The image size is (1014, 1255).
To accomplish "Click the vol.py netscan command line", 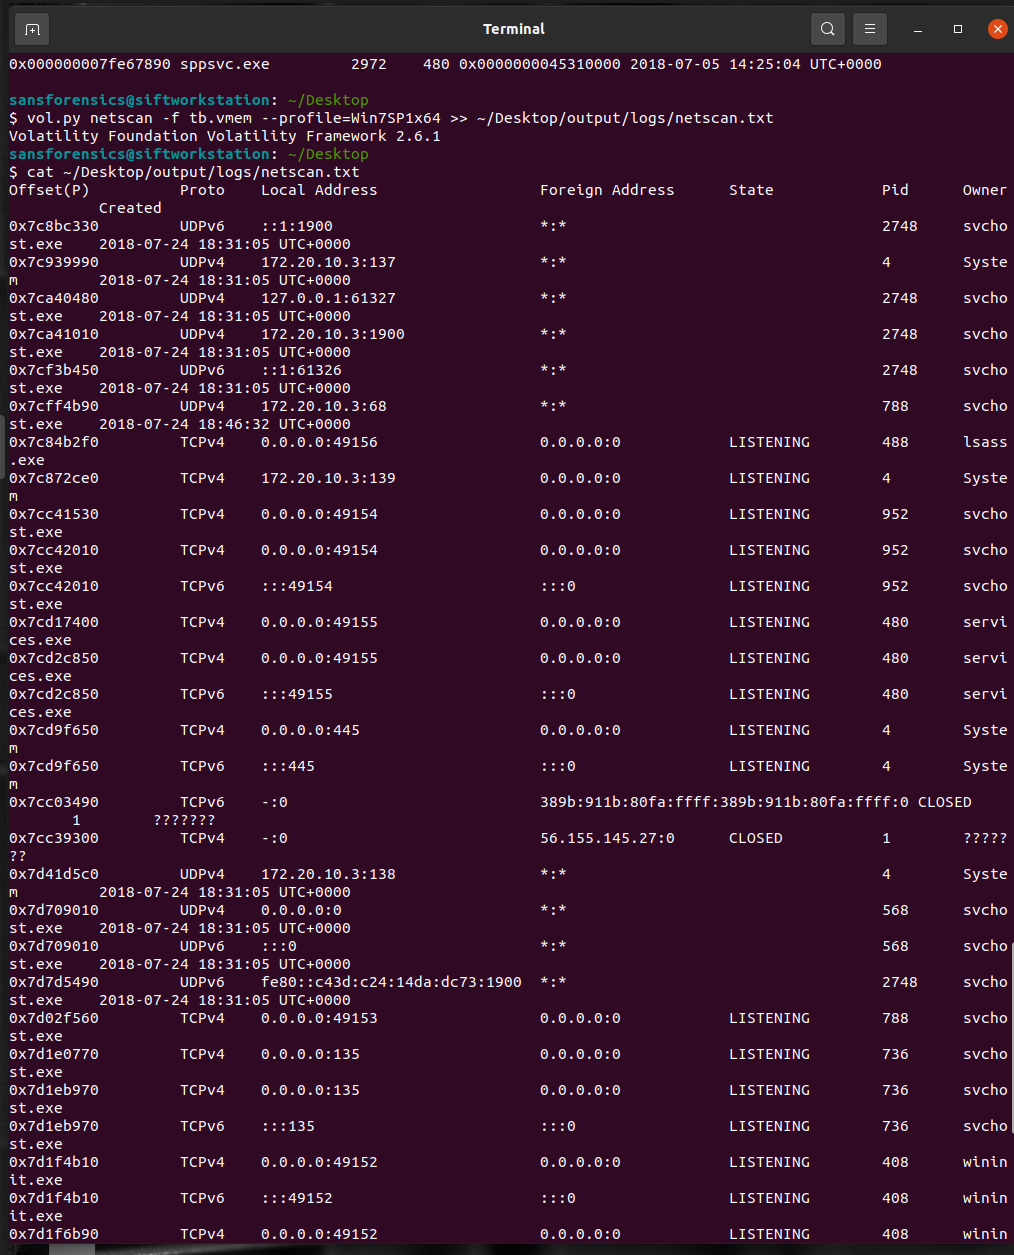I will click(391, 118).
